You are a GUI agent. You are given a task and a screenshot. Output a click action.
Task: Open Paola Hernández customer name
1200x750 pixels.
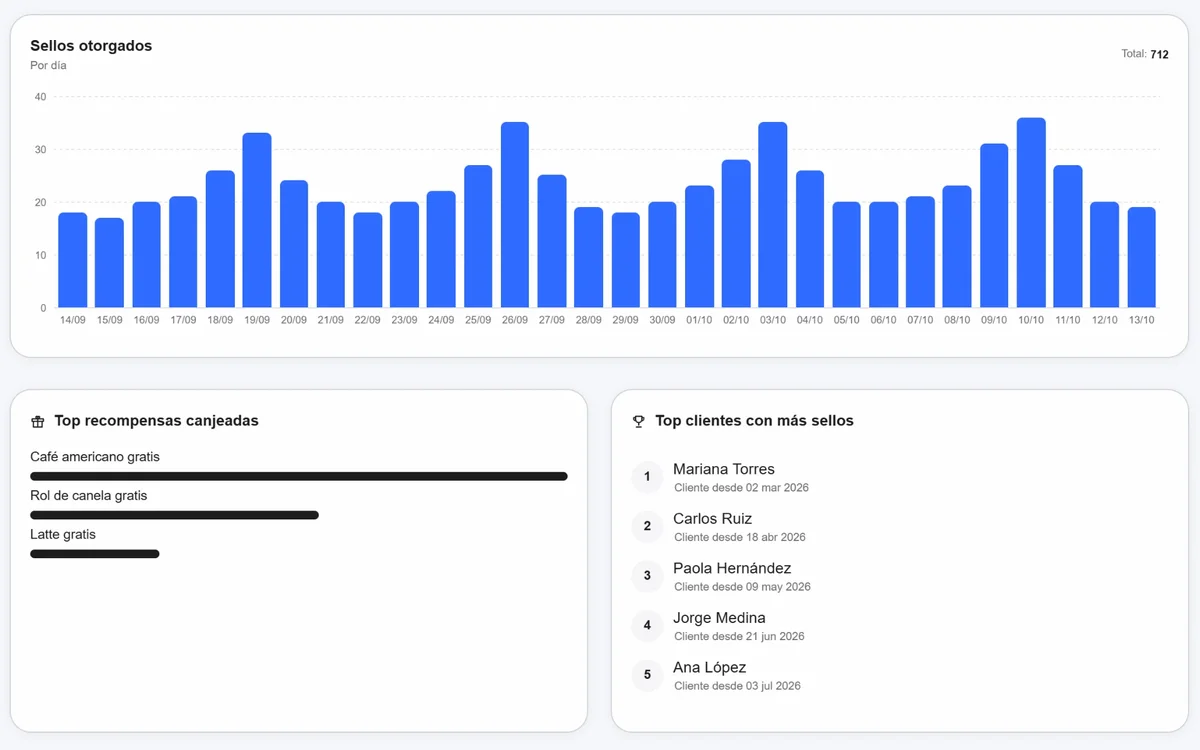[732, 568]
